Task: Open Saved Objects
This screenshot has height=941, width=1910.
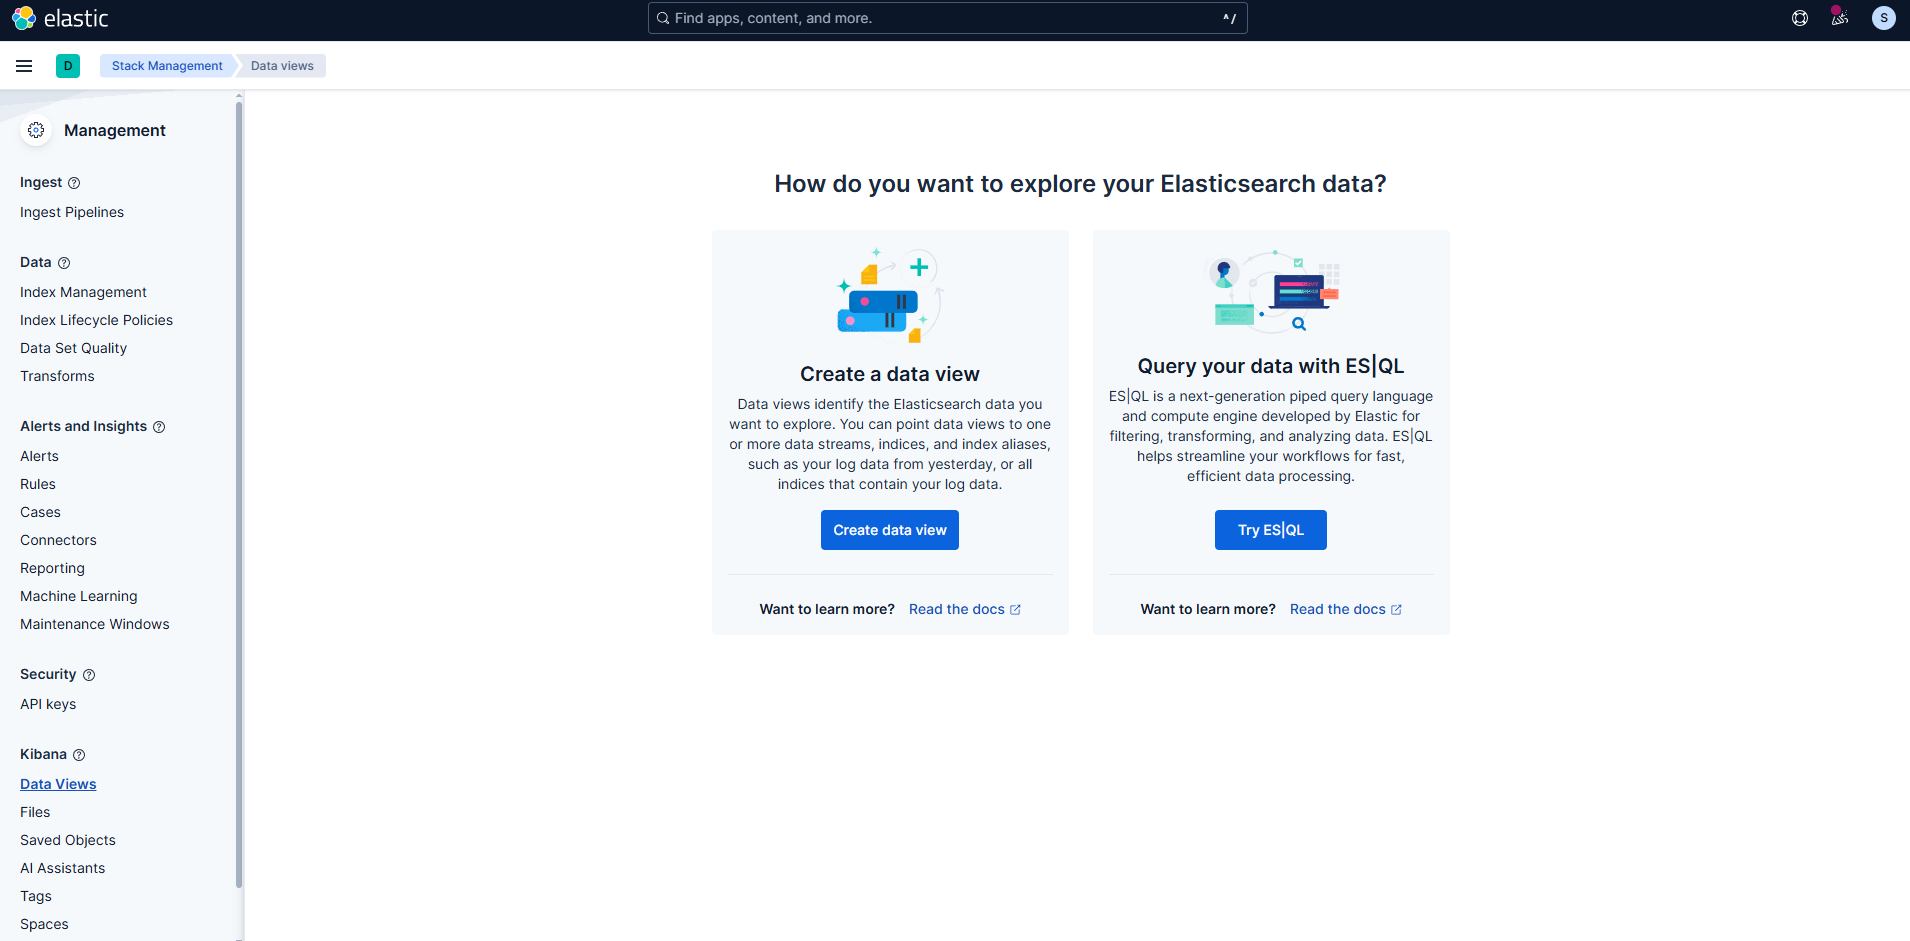Action: tap(68, 840)
